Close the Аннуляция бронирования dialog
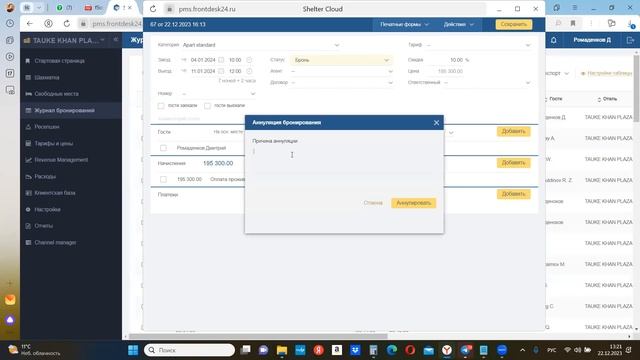Image resolution: width=640 pixels, height=360 pixels. point(436,122)
